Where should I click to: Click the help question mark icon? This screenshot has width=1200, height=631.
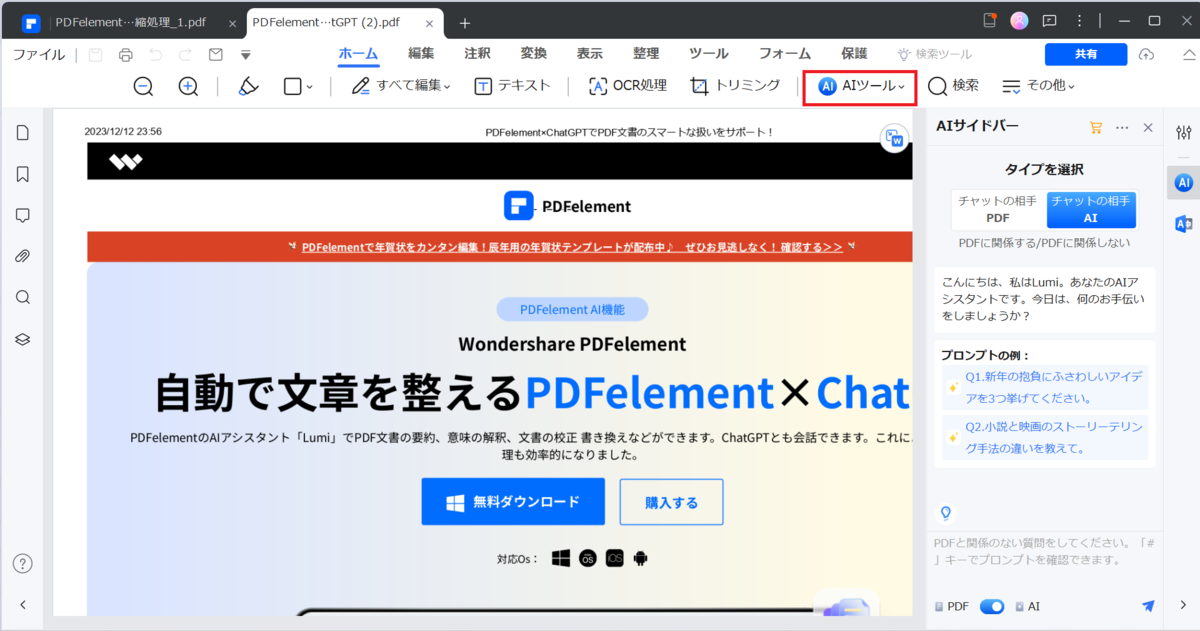tap(22, 564)
